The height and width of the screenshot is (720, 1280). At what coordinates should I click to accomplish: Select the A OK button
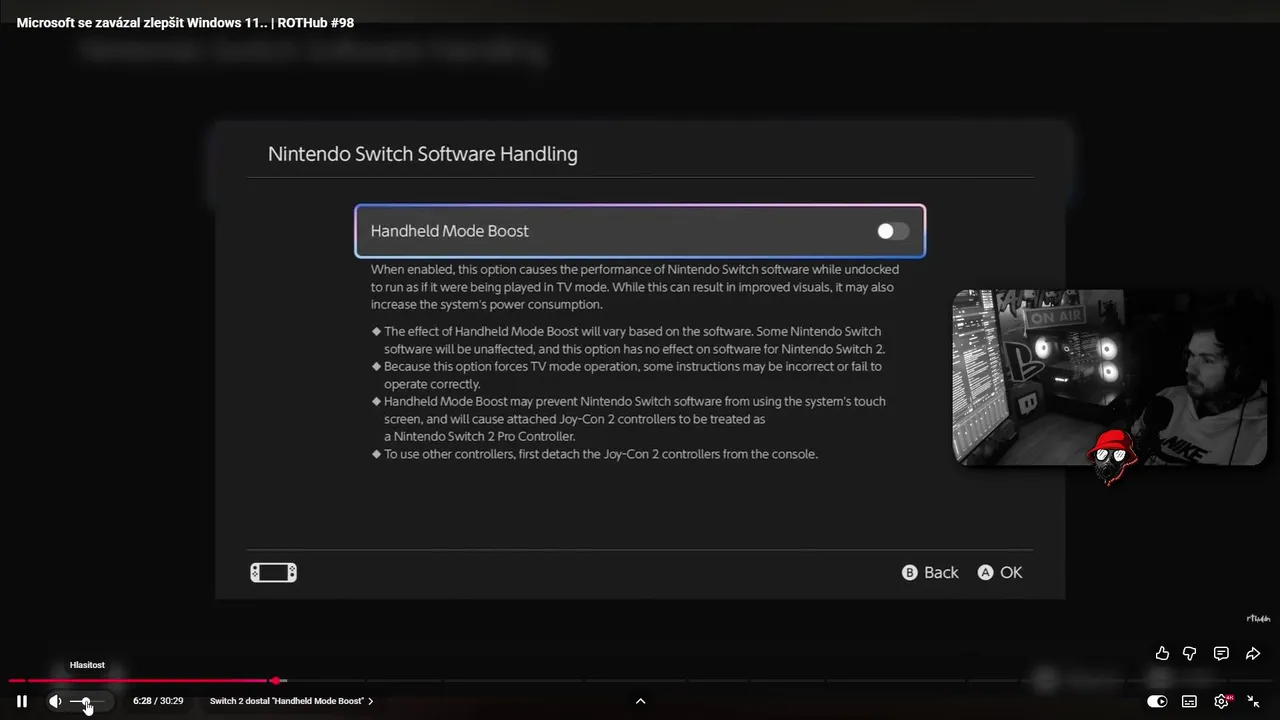(x=1000, y=572)
